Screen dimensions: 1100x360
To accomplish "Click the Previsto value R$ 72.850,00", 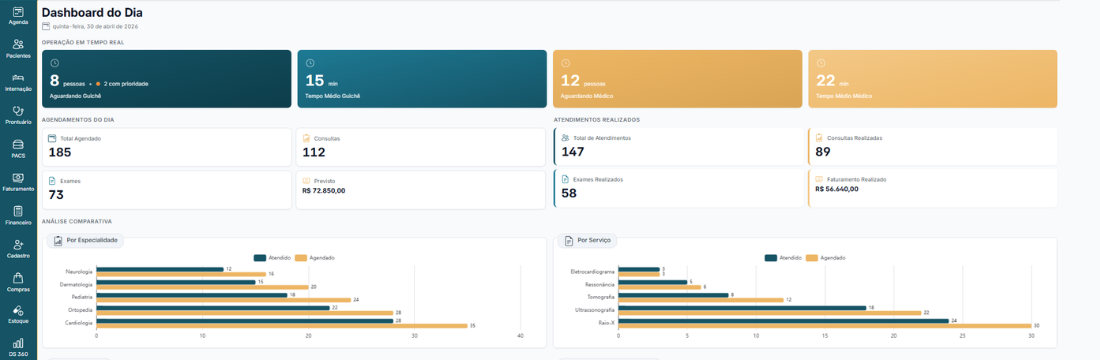I will (323, 191).
